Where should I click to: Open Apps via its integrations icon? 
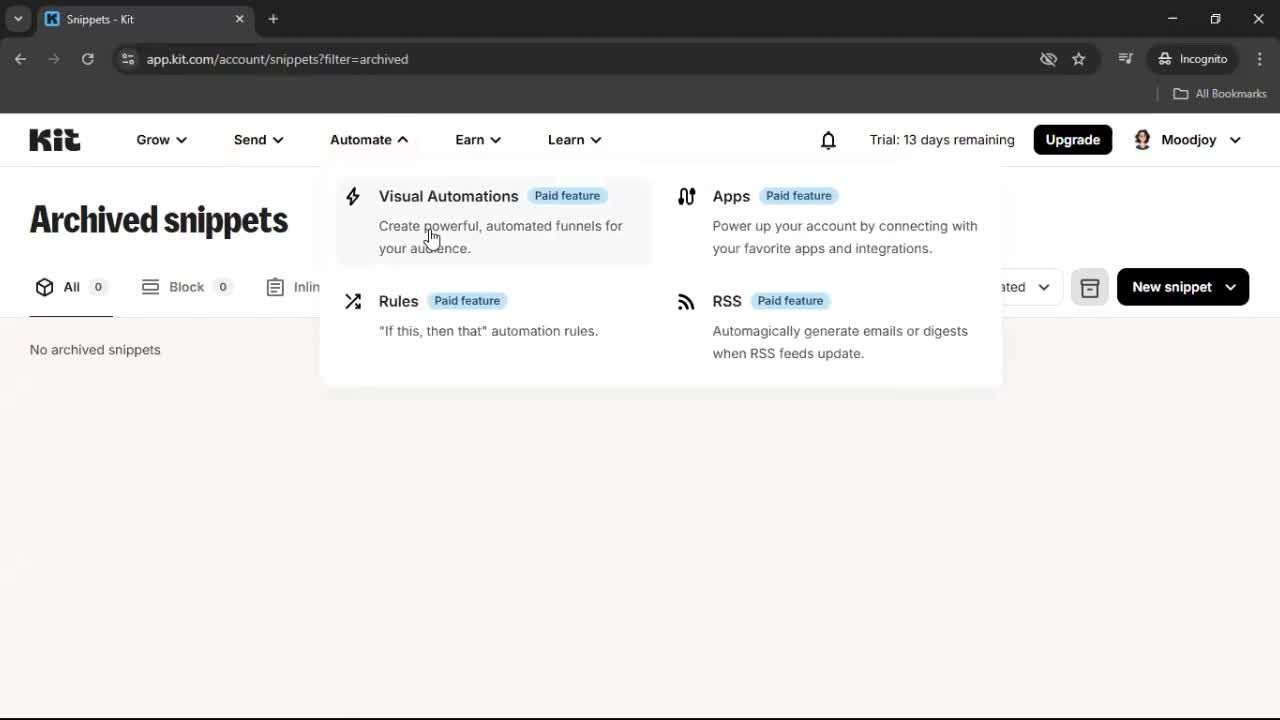click(686, 196)
